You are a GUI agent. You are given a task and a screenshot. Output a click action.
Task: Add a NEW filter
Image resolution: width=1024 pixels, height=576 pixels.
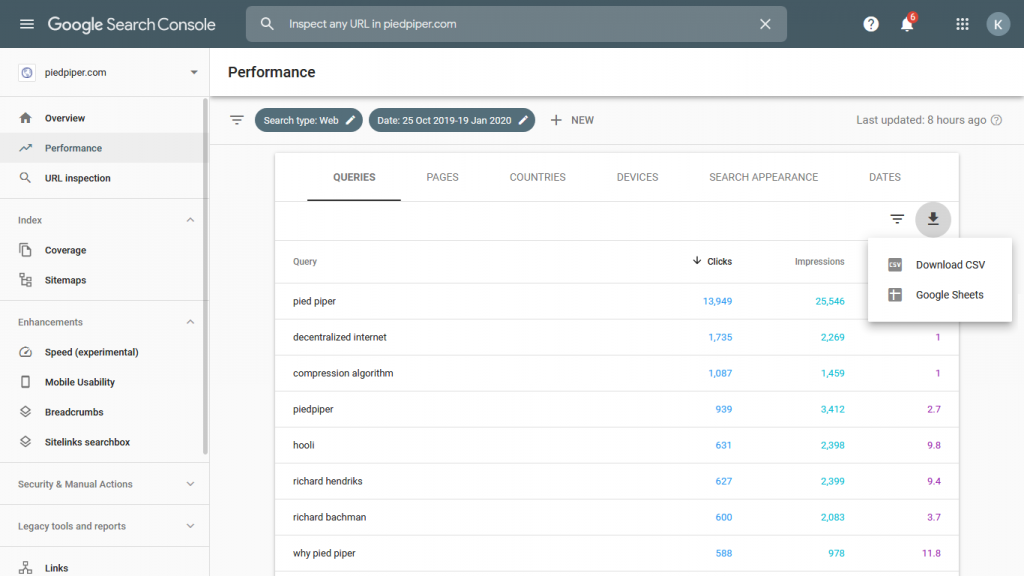[x=572, y=120]
